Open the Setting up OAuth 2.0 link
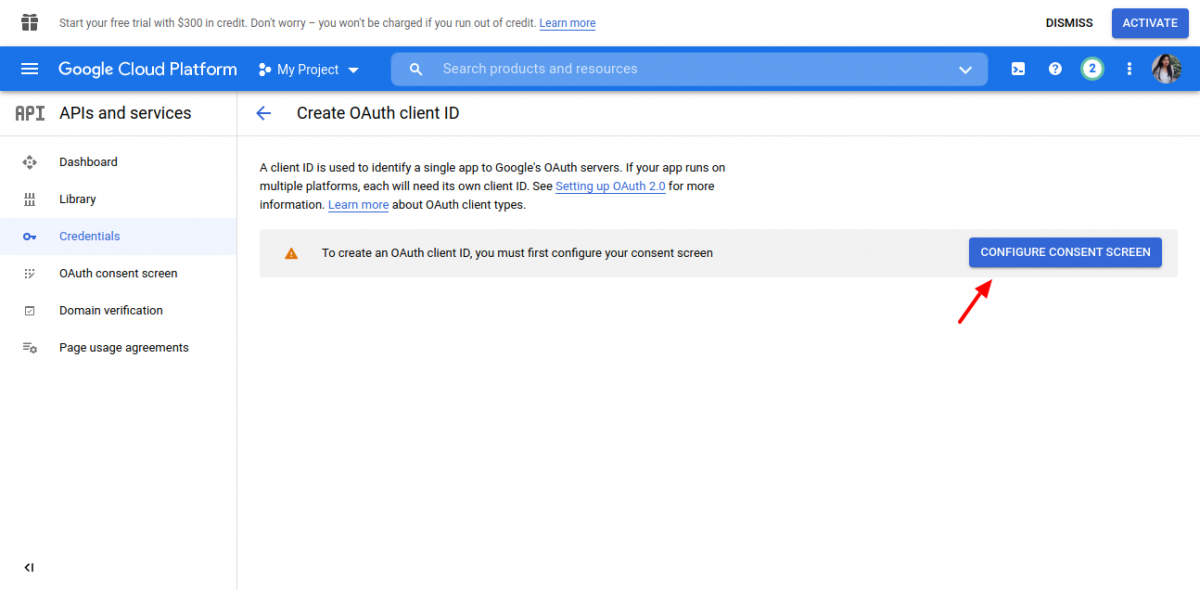 pos(610,185)
